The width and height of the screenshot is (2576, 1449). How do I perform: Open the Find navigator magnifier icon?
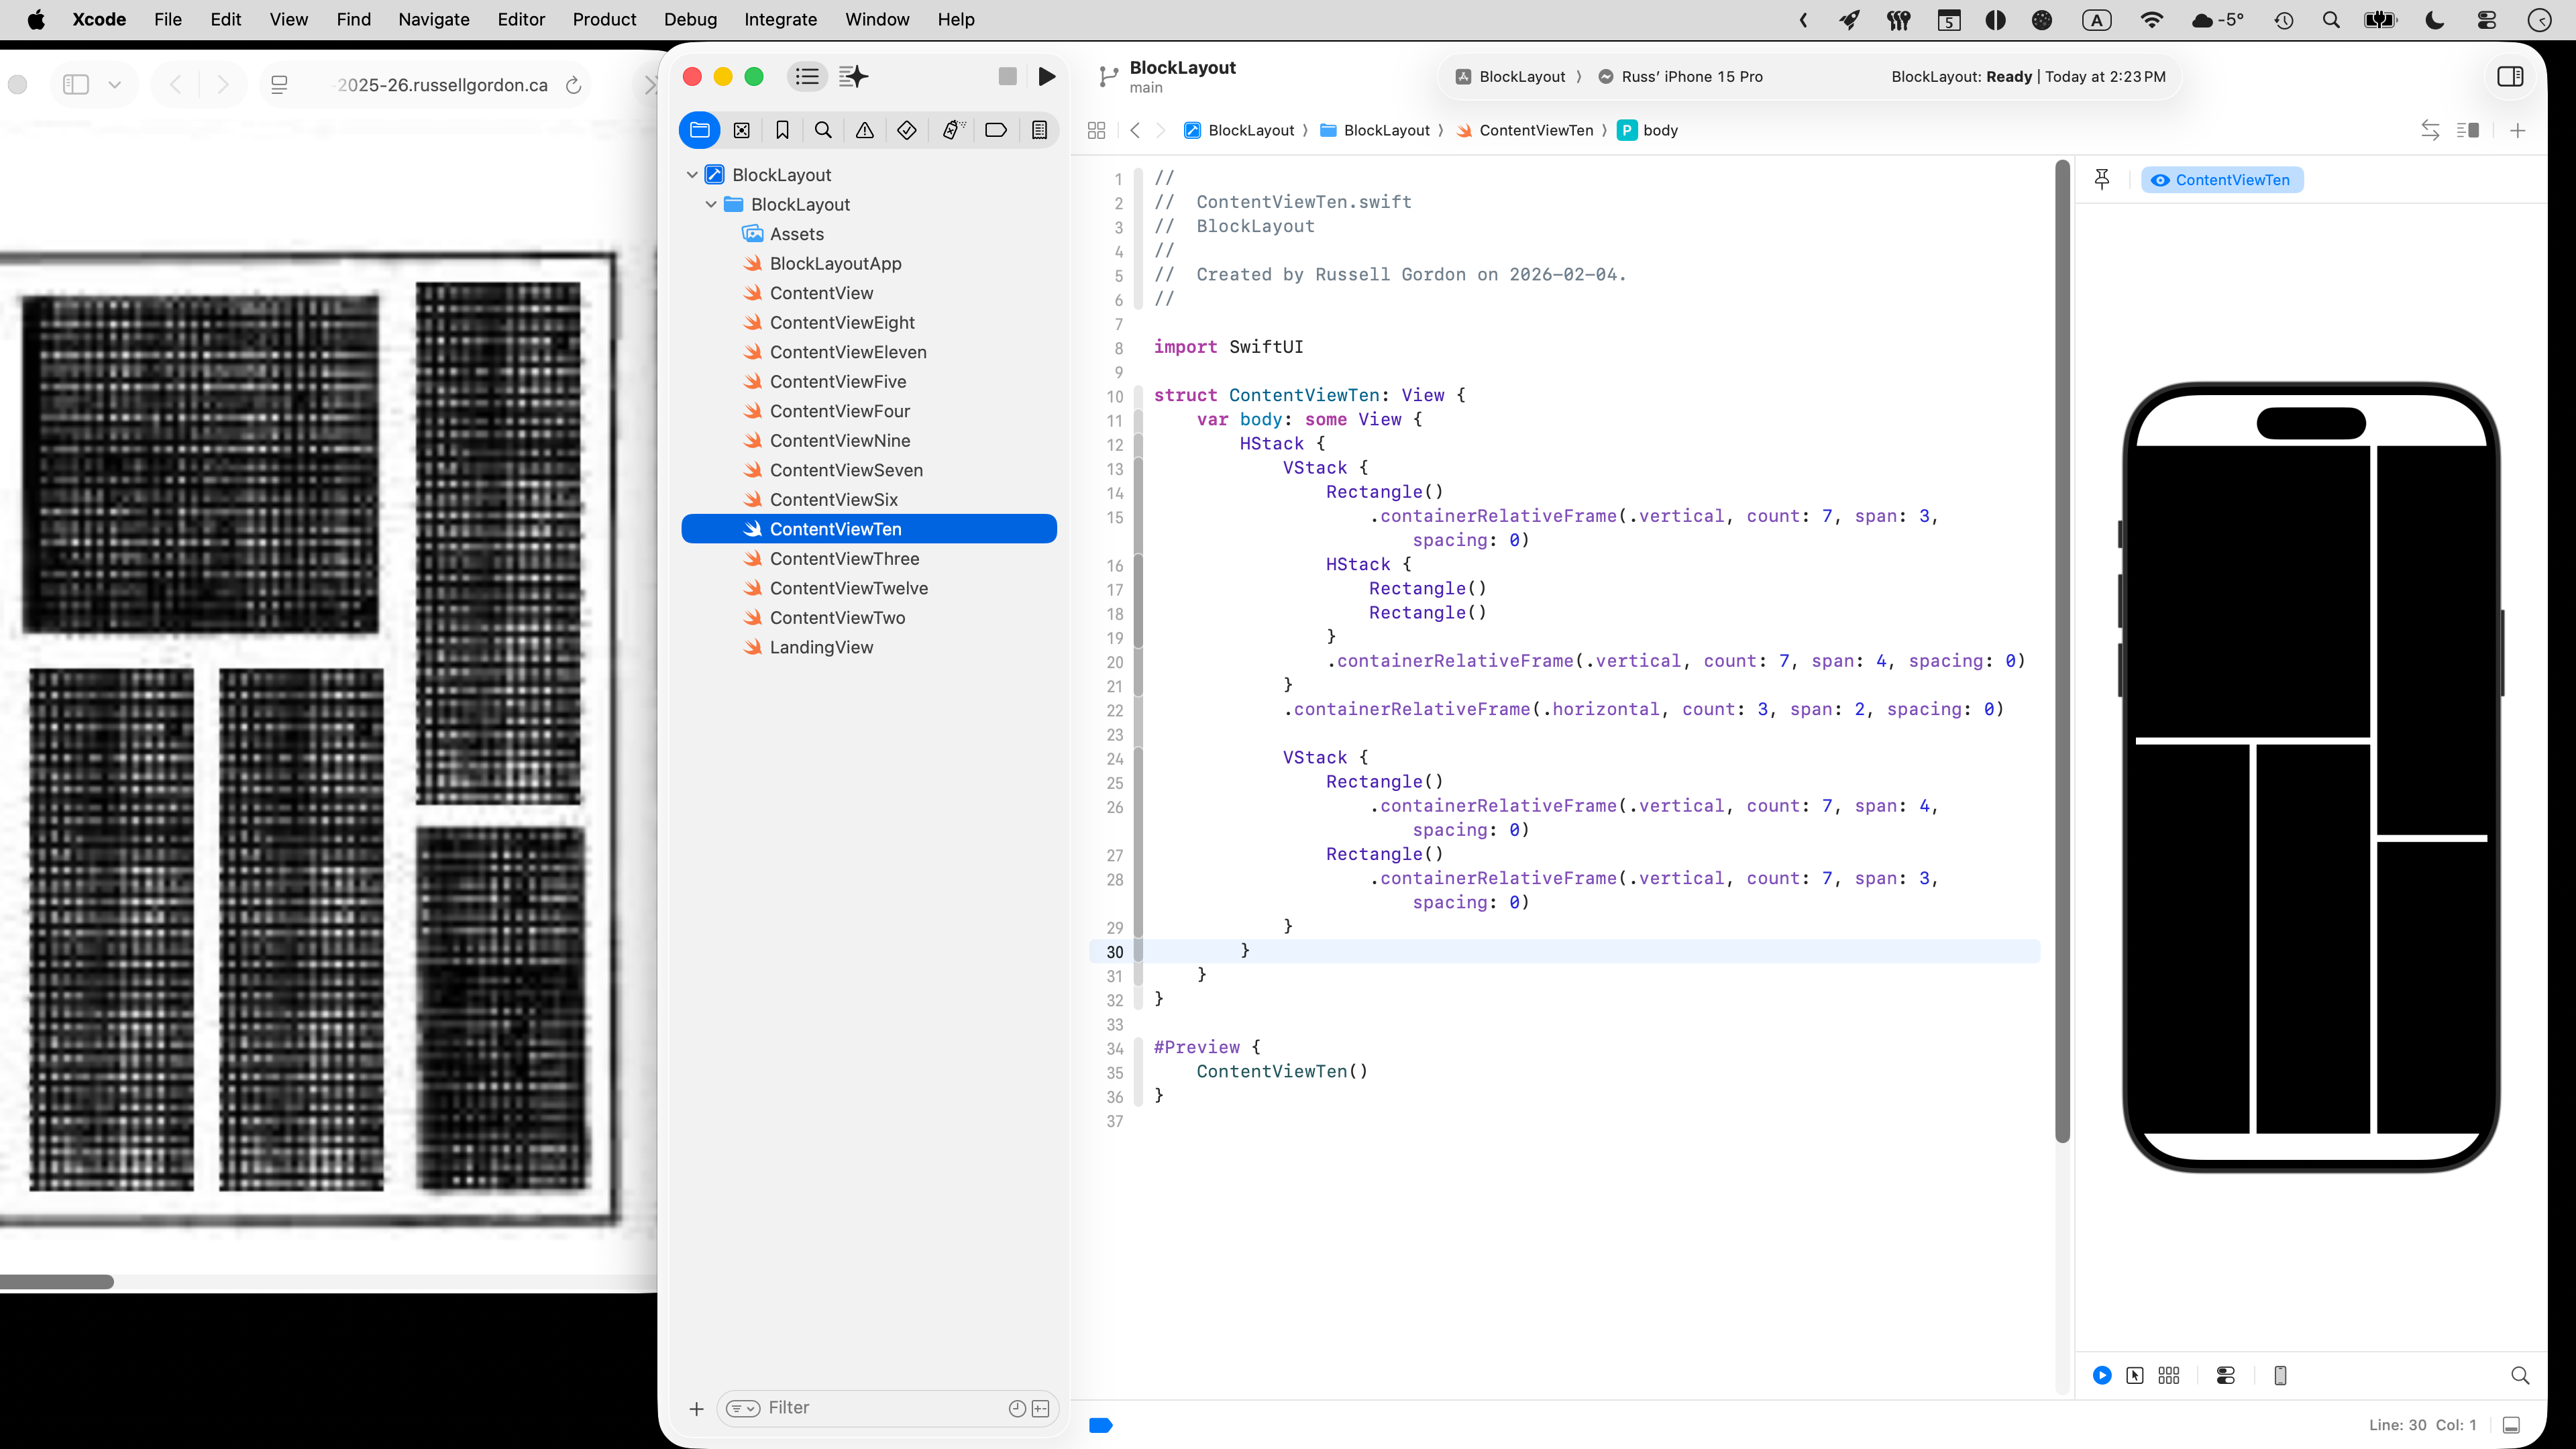point(823,130)
